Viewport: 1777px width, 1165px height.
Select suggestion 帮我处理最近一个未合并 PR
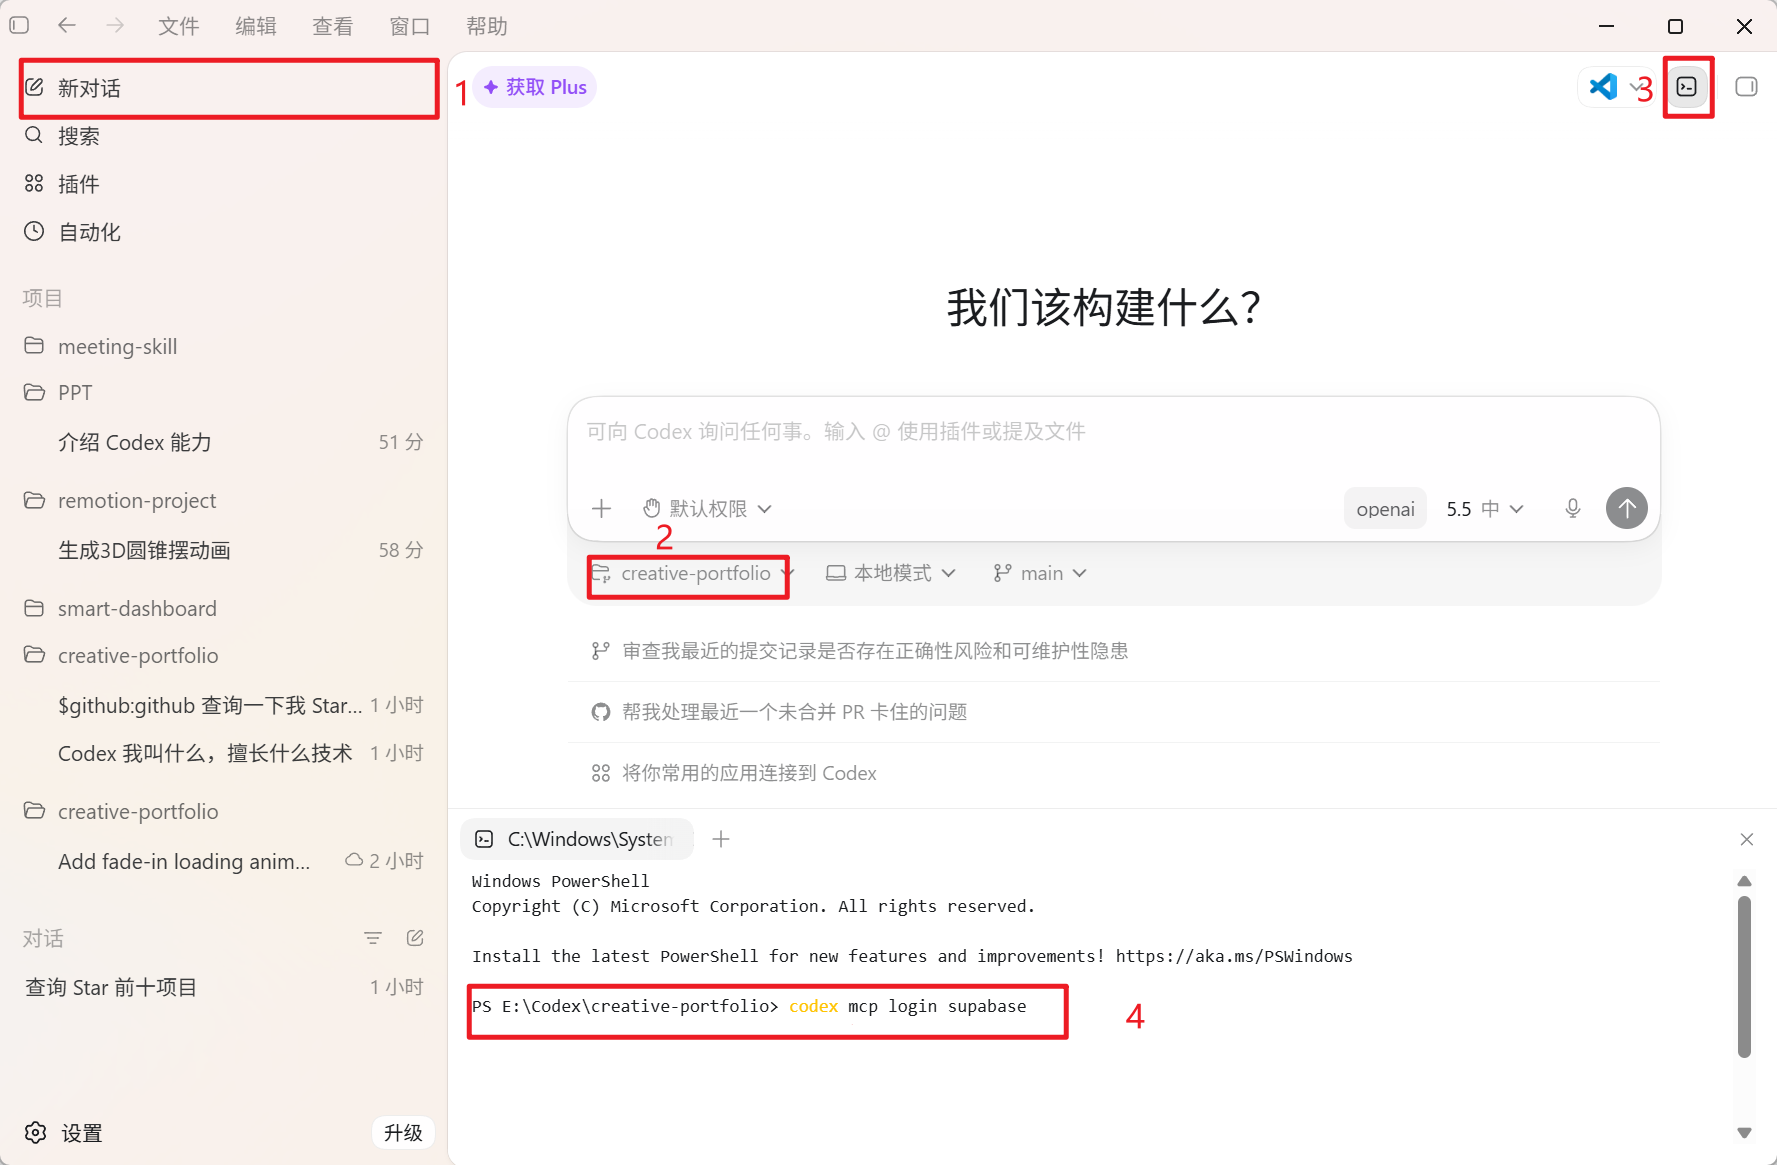click(x=1114, y=712)
